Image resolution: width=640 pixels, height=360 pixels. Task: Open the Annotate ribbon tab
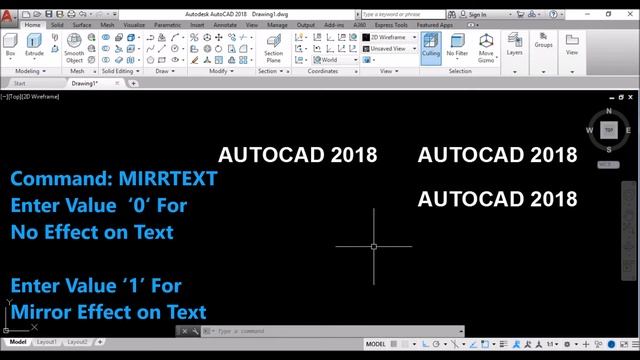click(225, 25)
